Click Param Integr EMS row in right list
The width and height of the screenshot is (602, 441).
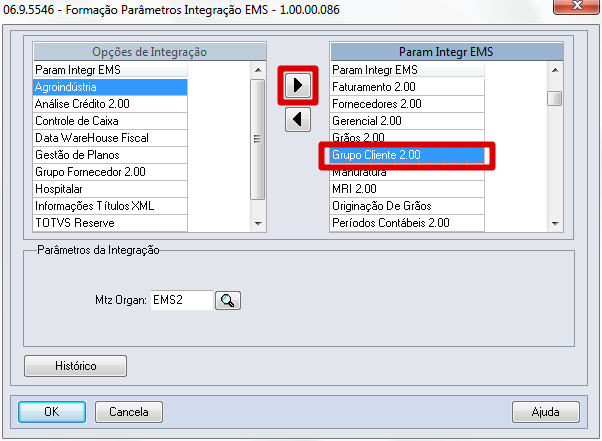click(407, 70)
